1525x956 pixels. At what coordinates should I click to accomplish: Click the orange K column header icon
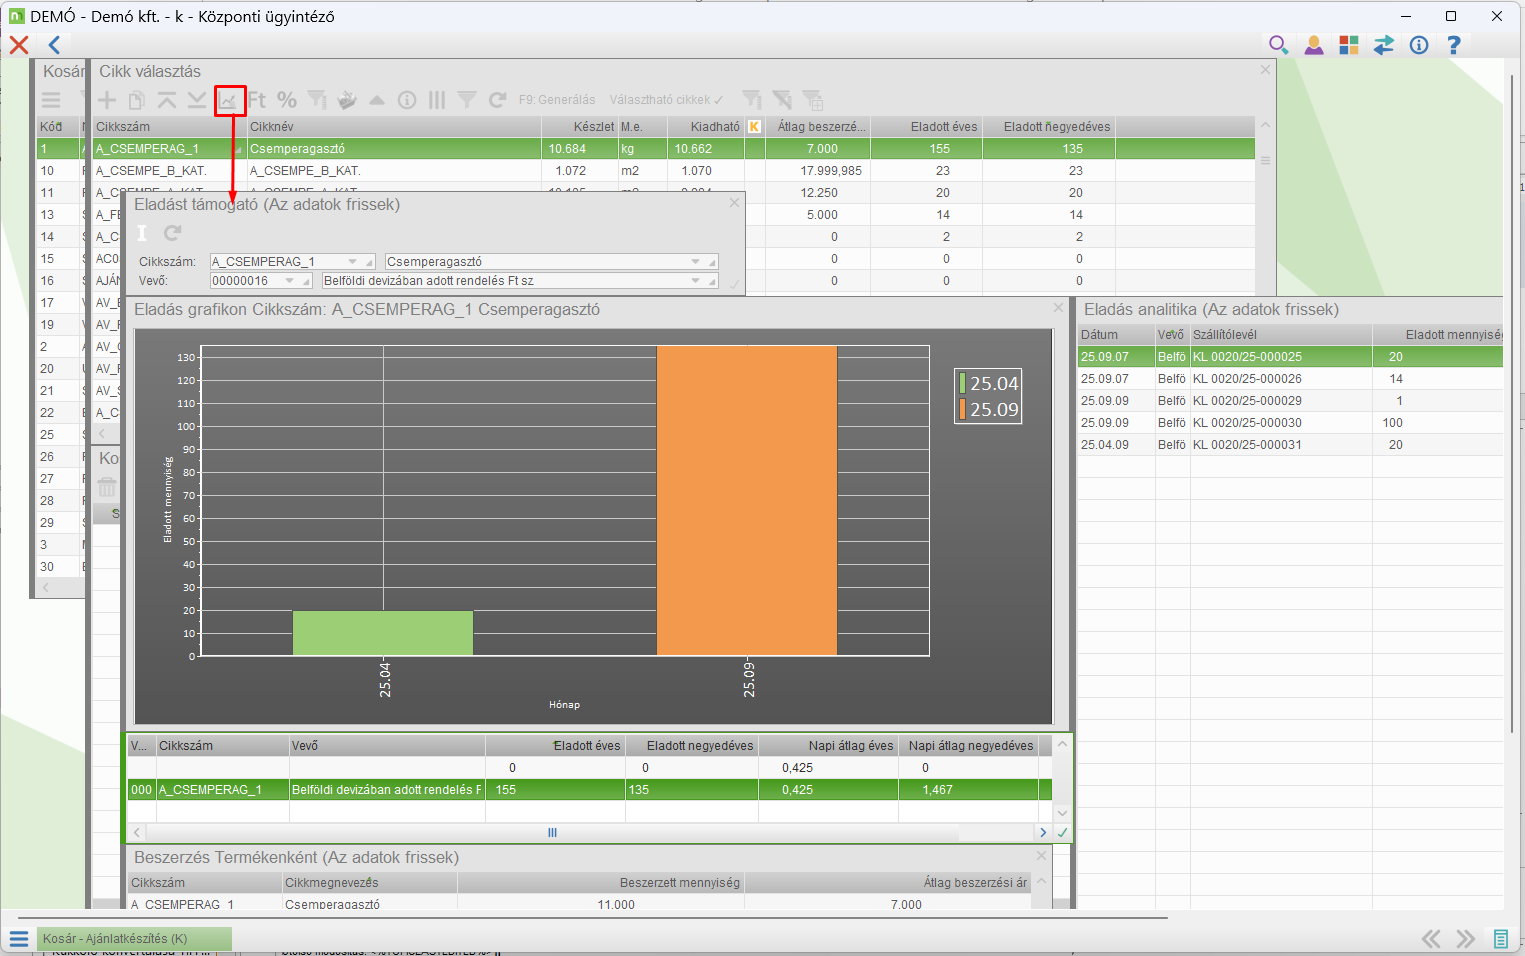pos(754,127)
